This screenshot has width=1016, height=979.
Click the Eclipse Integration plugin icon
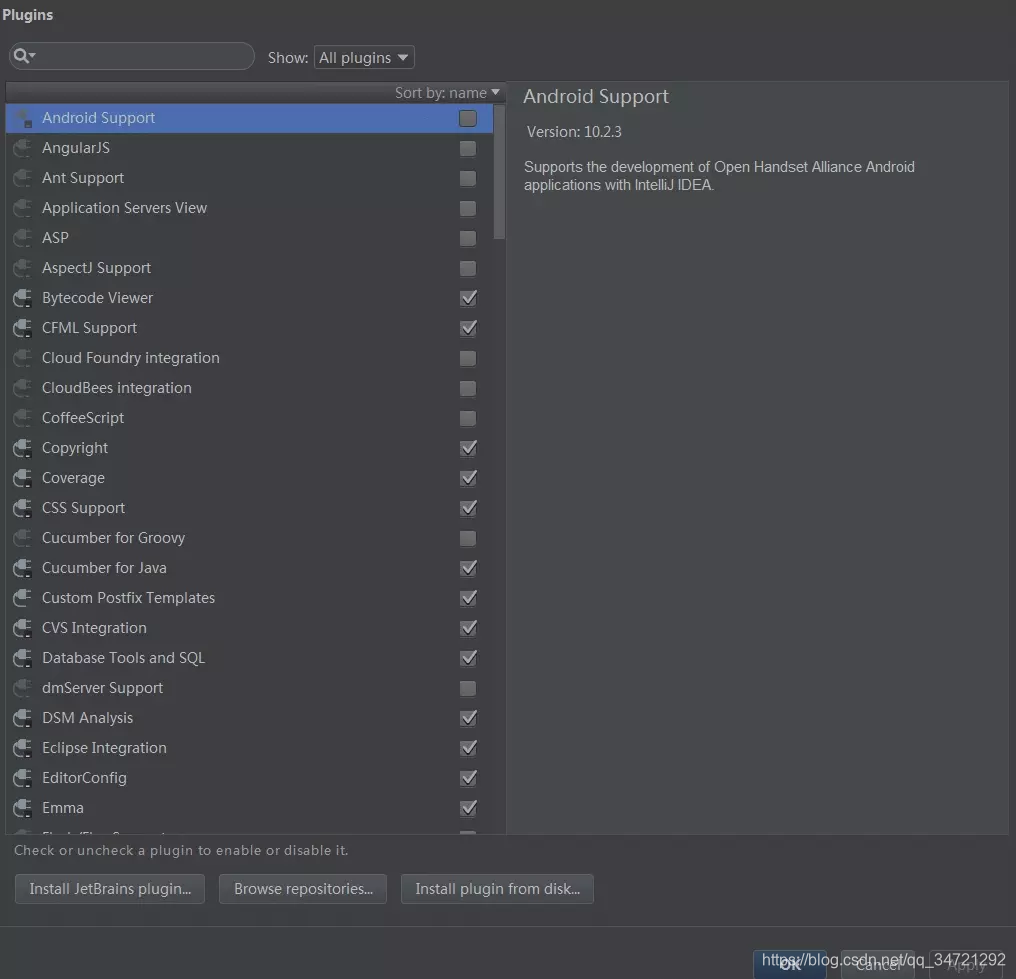[x=23, y=748]
